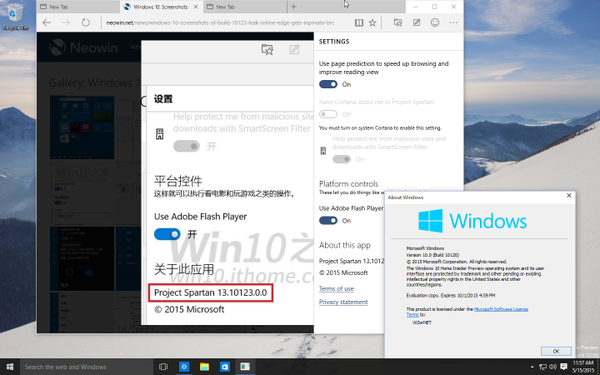Click the favorites icon in the enlarged screenshot
The width and height of the screenshot is (600, 375).
coord(267,49)
